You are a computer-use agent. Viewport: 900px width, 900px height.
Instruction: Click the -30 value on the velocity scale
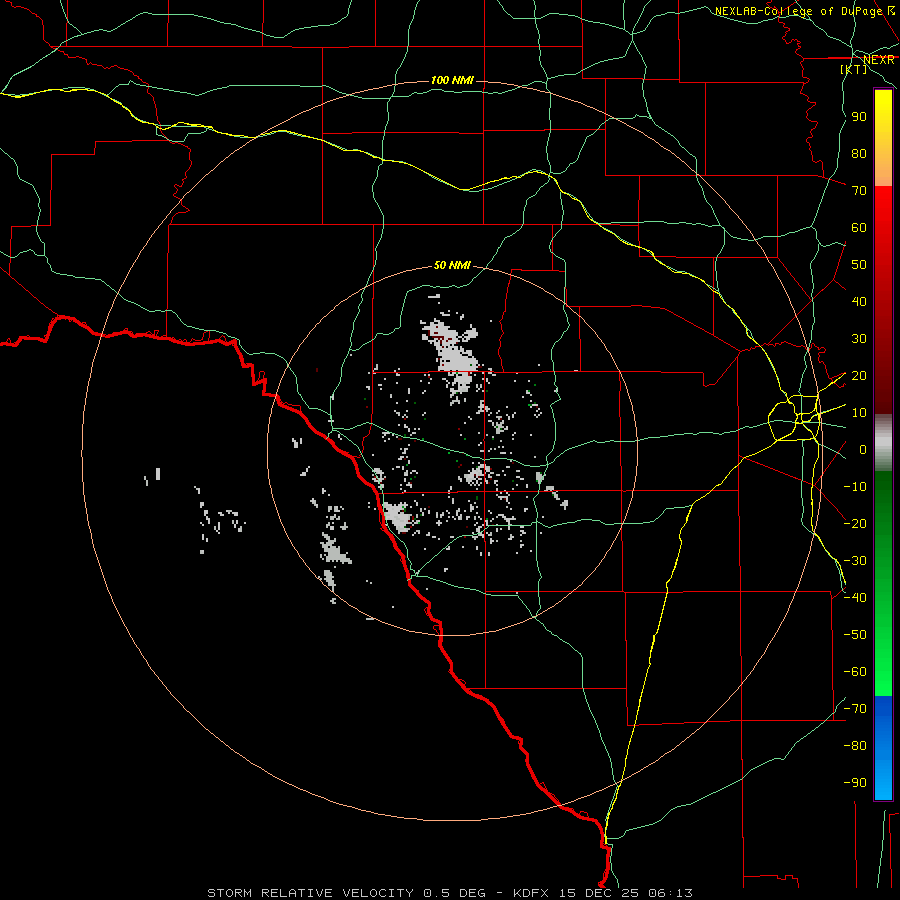tap(855, 561)
